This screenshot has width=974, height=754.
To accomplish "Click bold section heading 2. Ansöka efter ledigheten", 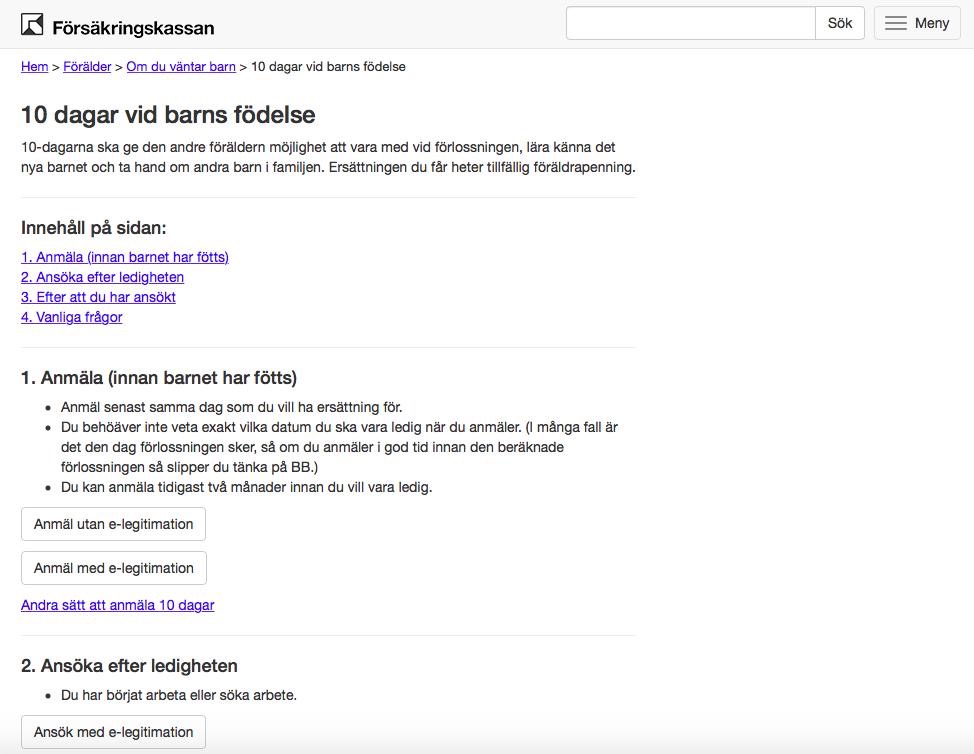I will [129, 666].
